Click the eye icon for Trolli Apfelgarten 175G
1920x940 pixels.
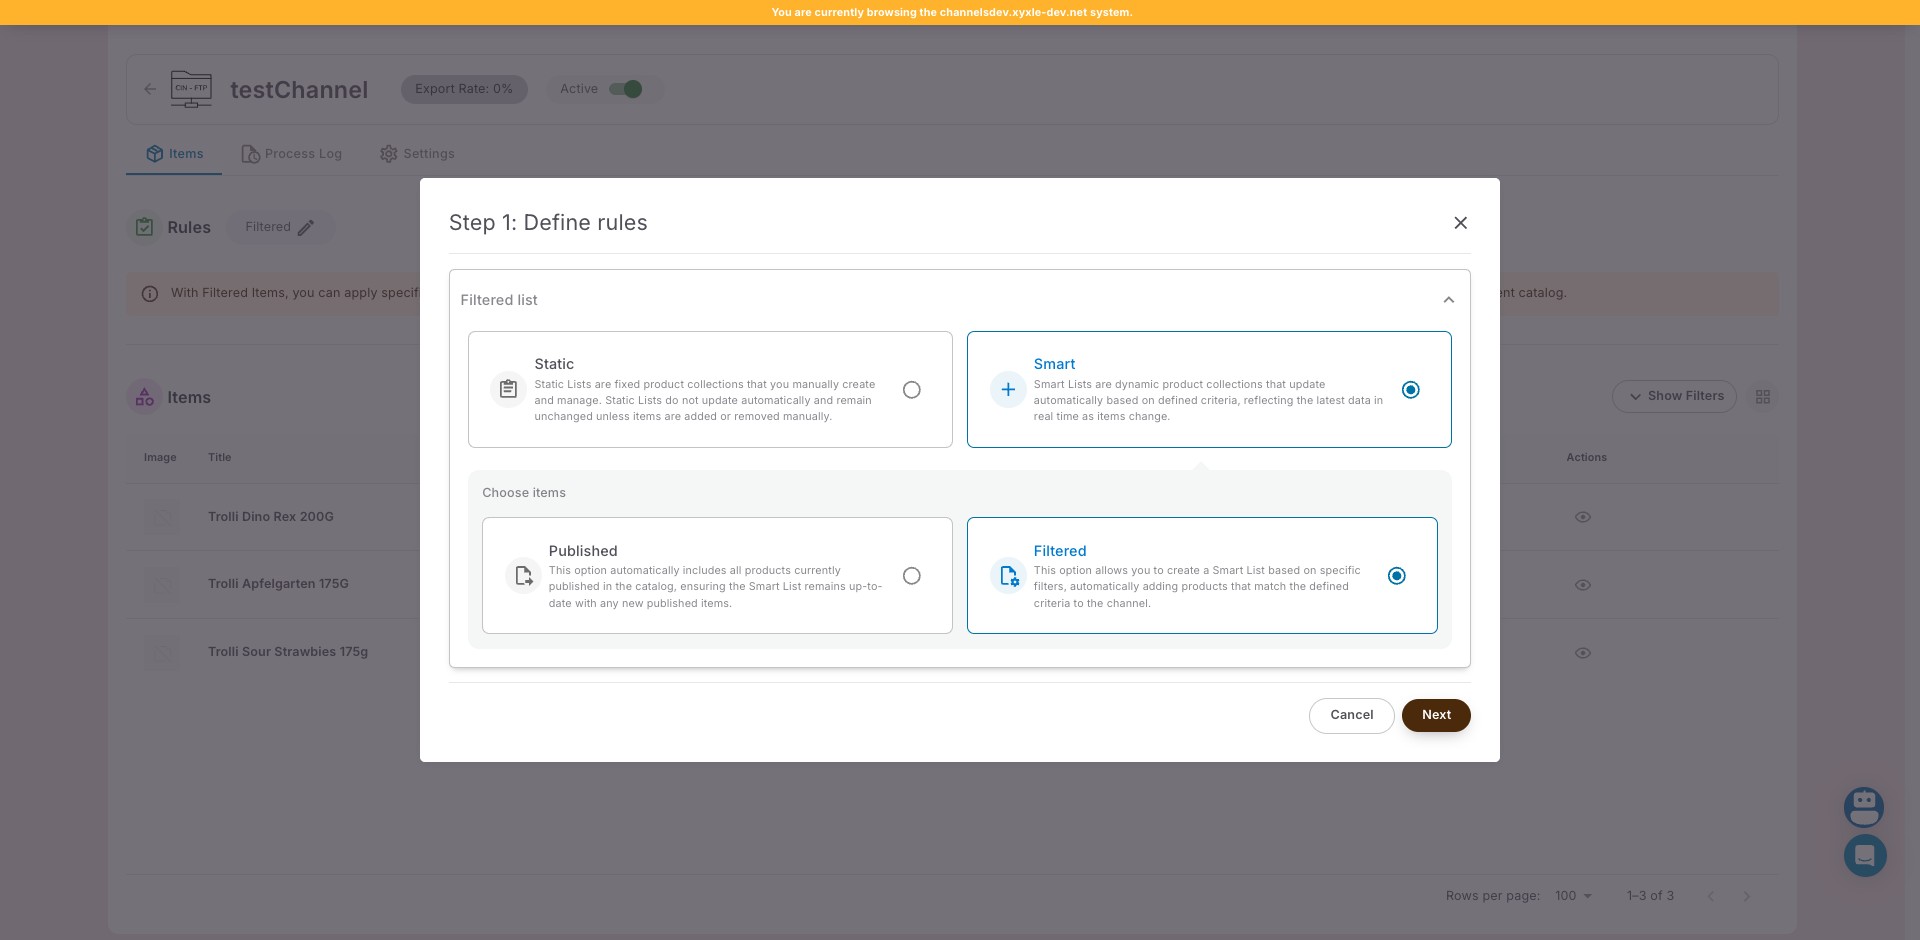coord(1582,585)
